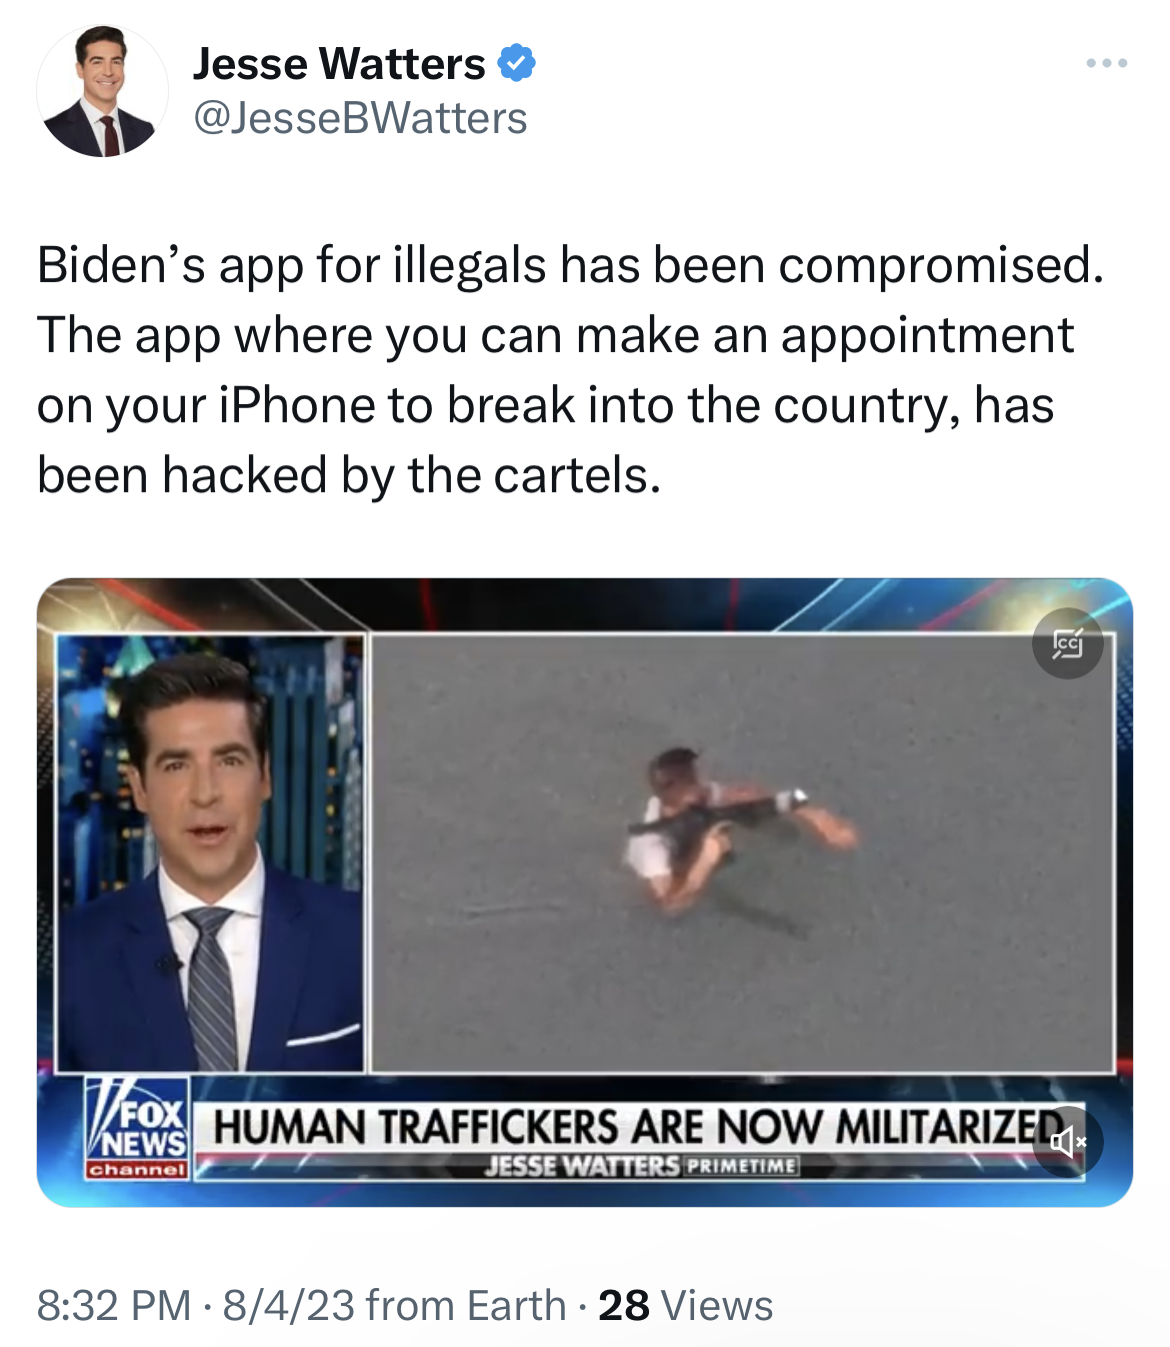Click the 8:32 PM timestamp
Image resolution: width=1170 pixels, height=1347 pixels.
pos(114,1305)
